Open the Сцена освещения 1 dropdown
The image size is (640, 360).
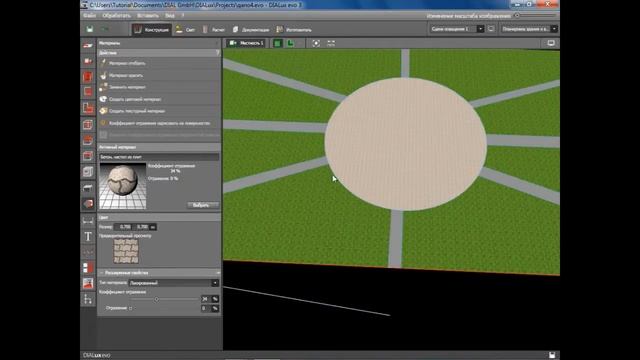[456, 29]
